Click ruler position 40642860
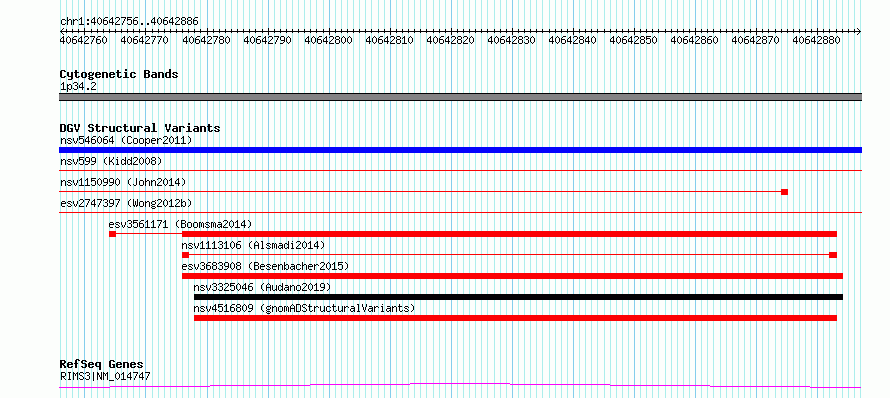The width and height of the screenshot is (890, 398). coord(694,40)
